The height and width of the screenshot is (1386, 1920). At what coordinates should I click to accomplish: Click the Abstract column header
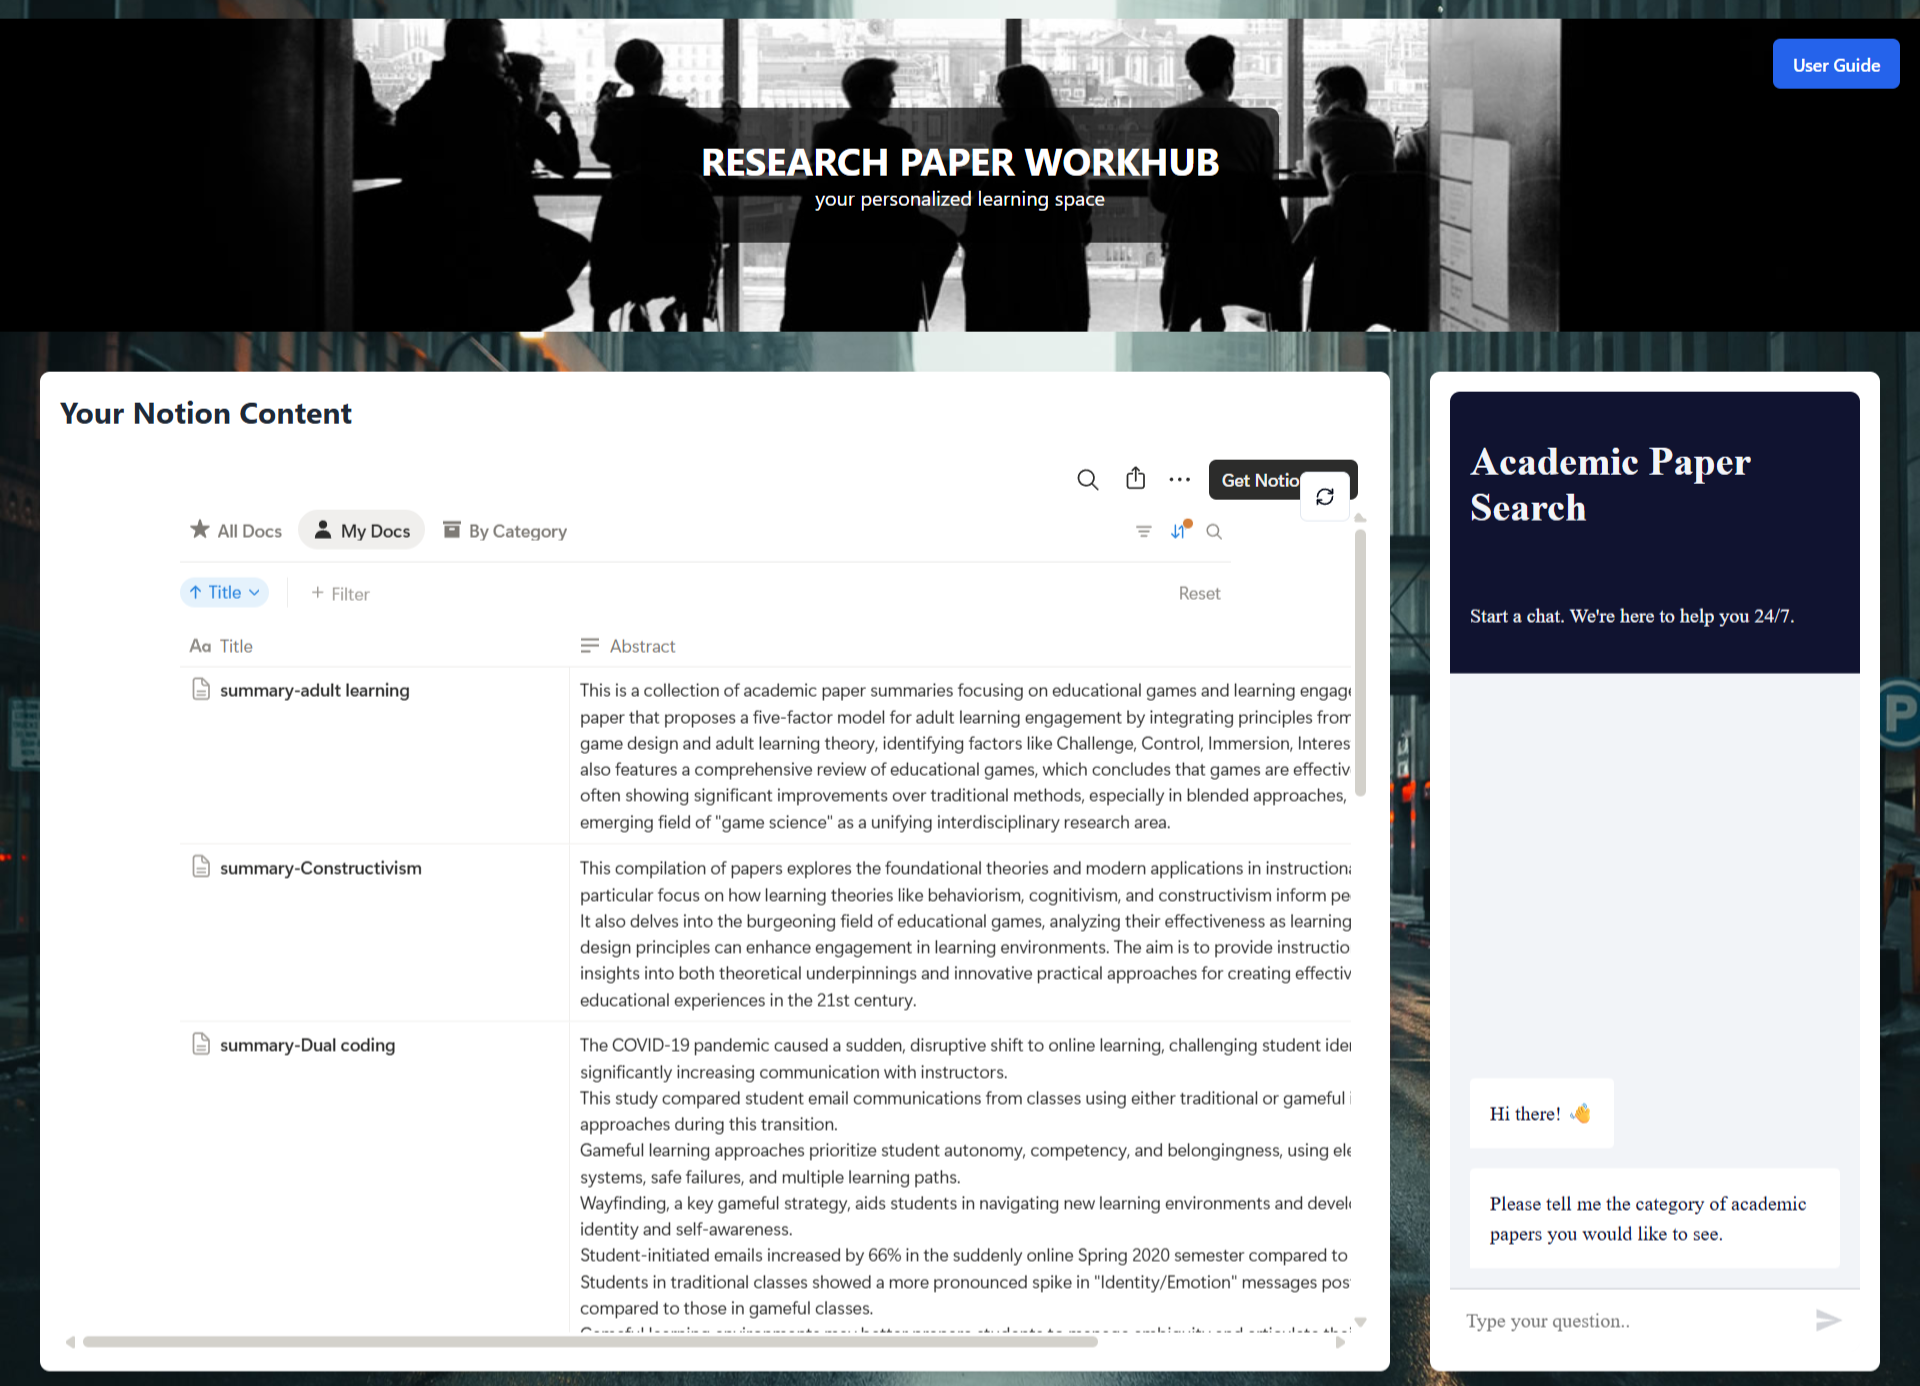(x=642, y=647)
